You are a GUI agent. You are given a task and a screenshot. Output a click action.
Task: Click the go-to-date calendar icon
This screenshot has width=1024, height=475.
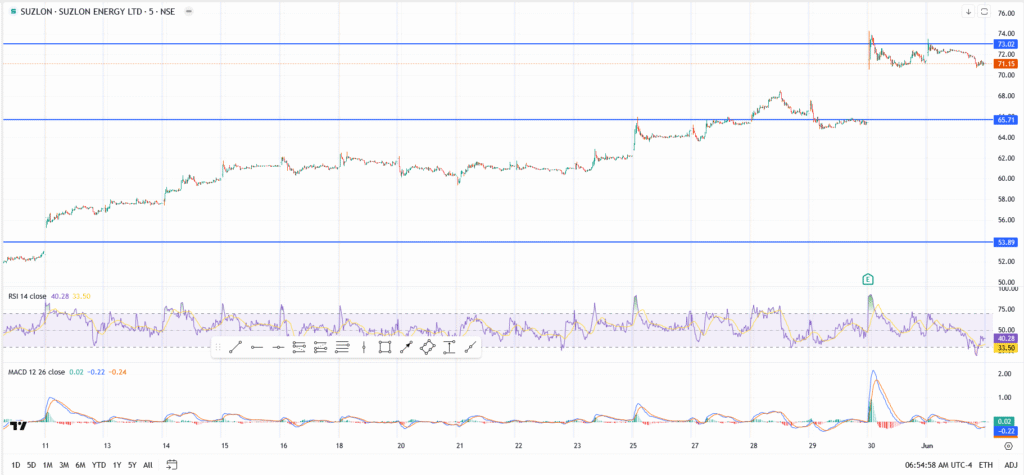(172, 464)
